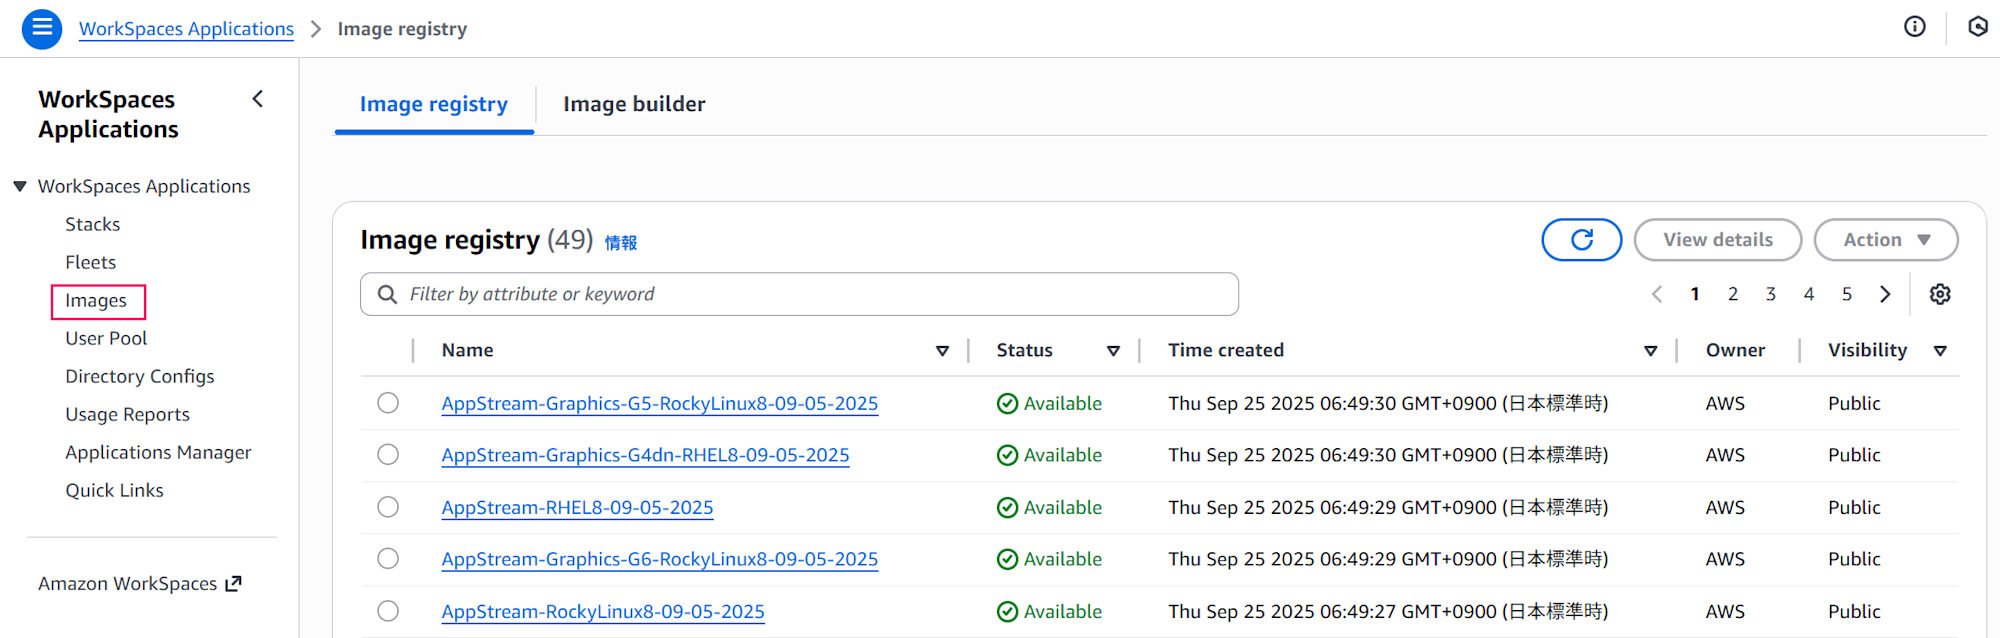Click current page 1 in pagination
The width and height of the screenshot is (2000, 638).
point(1695,294)
